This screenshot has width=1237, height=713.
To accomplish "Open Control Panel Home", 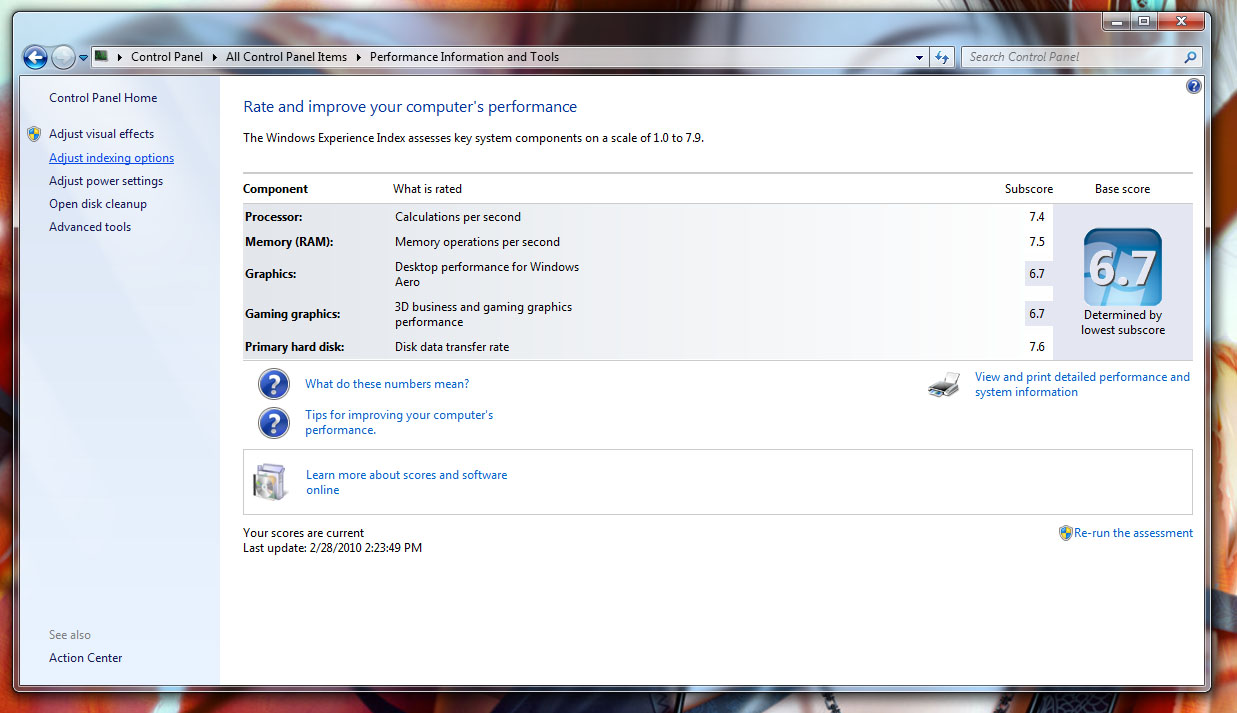I will pyautogui.click(x=103, y=98).
